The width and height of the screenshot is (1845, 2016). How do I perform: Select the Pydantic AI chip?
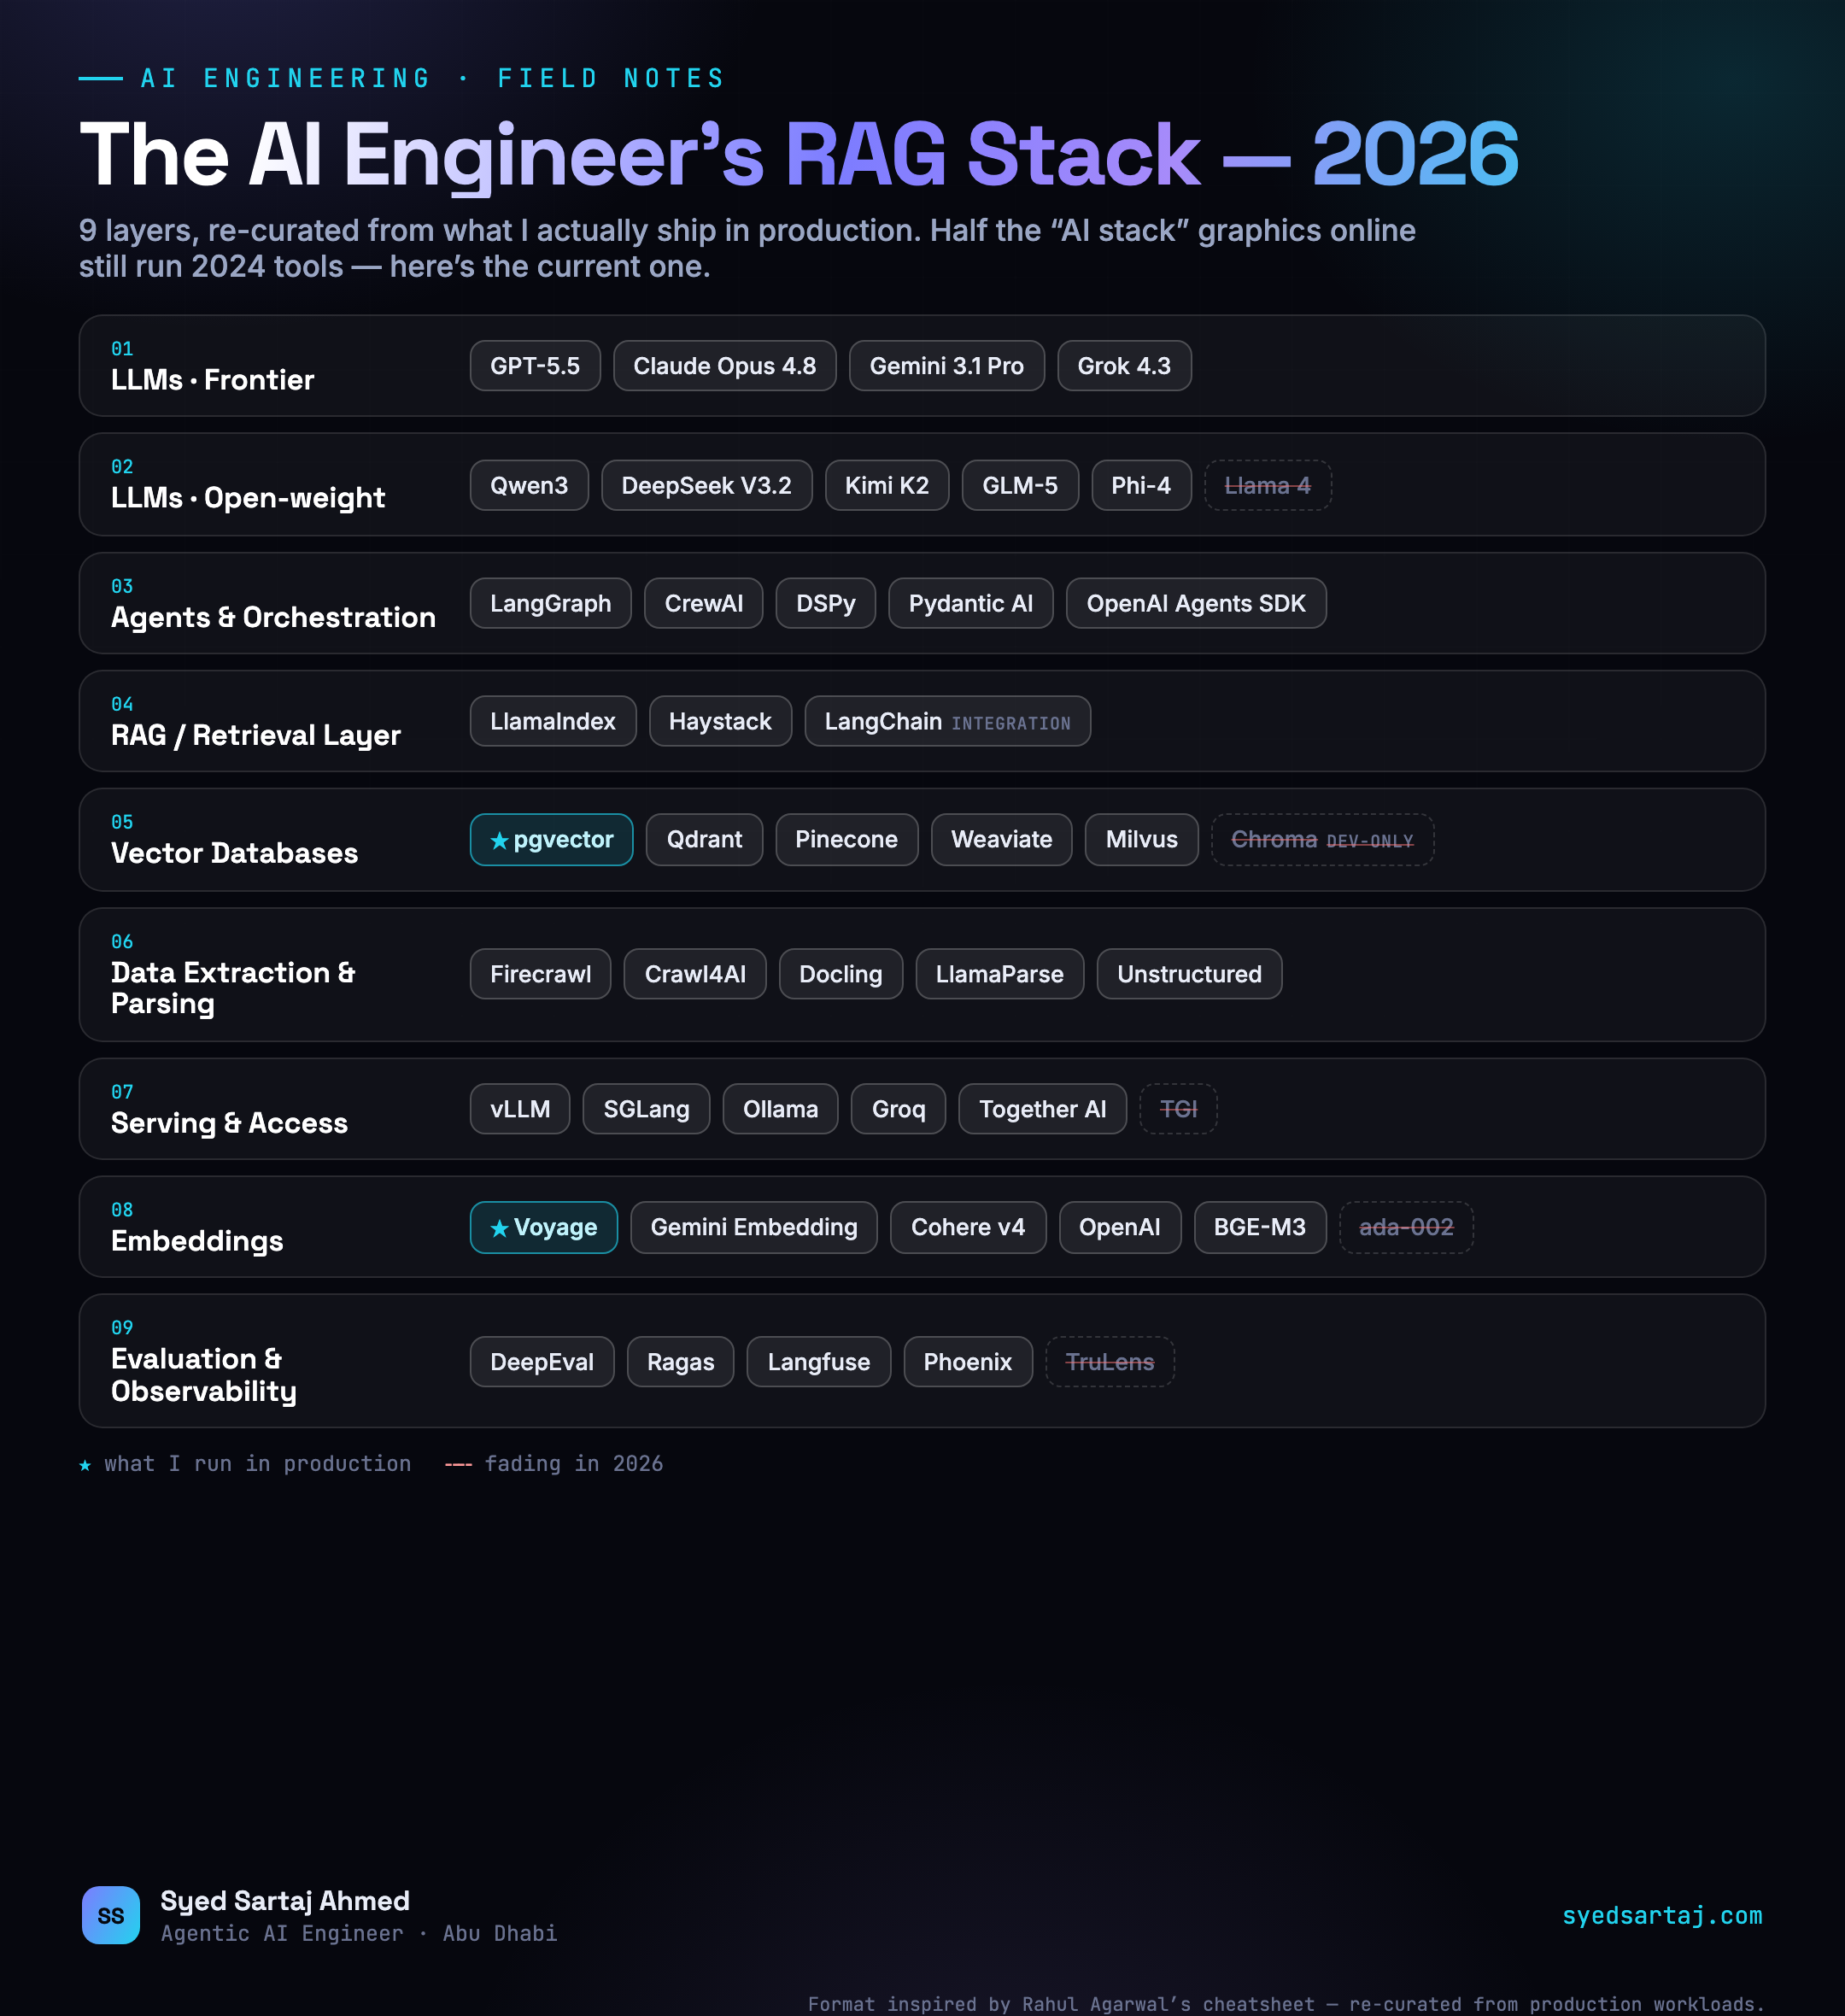971,603
